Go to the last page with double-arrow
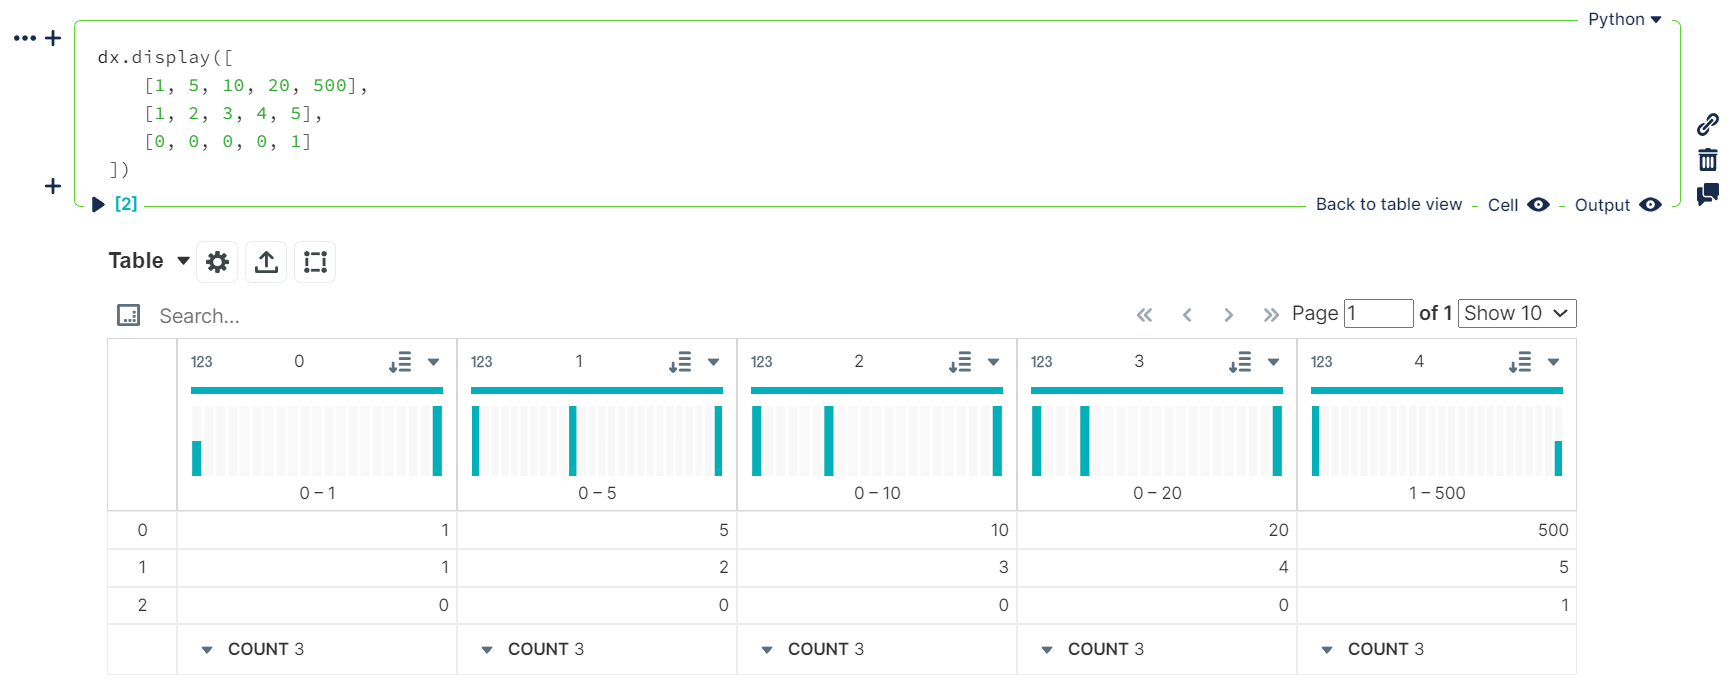This screenshot has width=1734, height=686. pos(1271,315)
